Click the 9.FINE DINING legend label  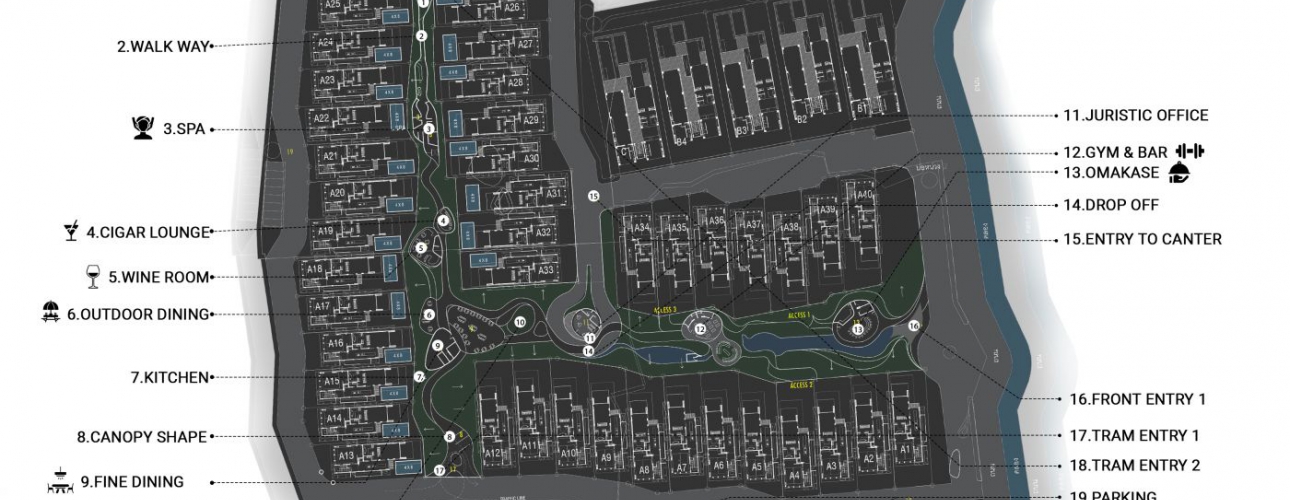coord(132,482)
